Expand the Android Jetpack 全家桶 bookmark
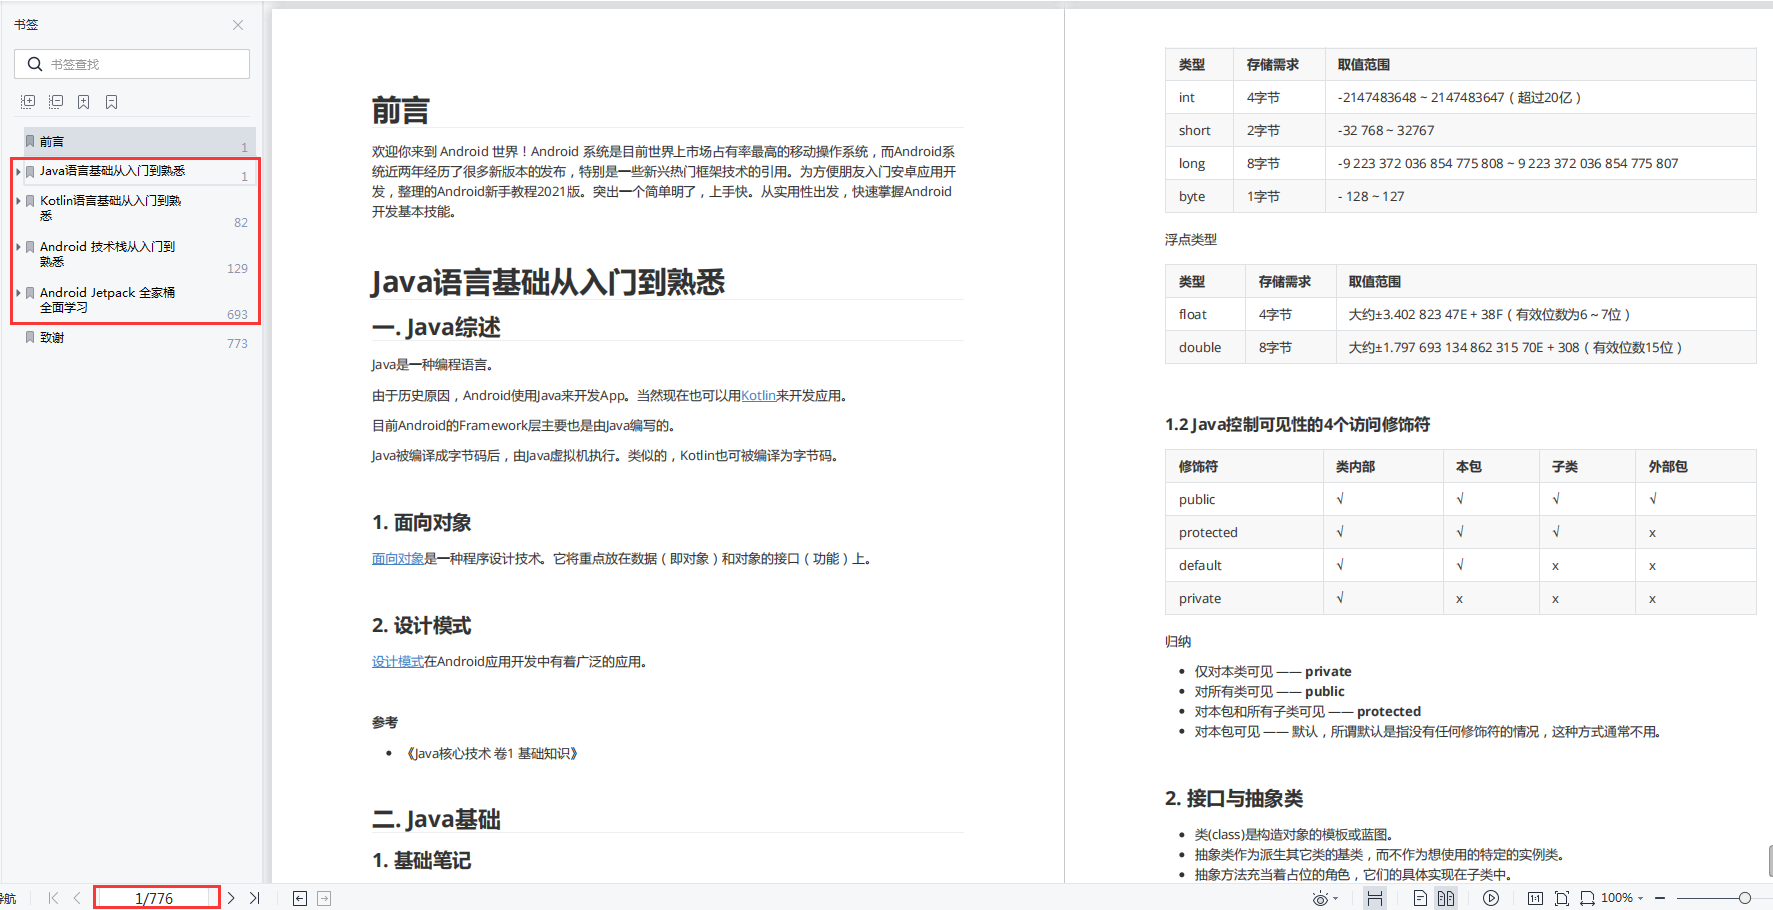The image size is (1773, 910). tap(18, 292)
